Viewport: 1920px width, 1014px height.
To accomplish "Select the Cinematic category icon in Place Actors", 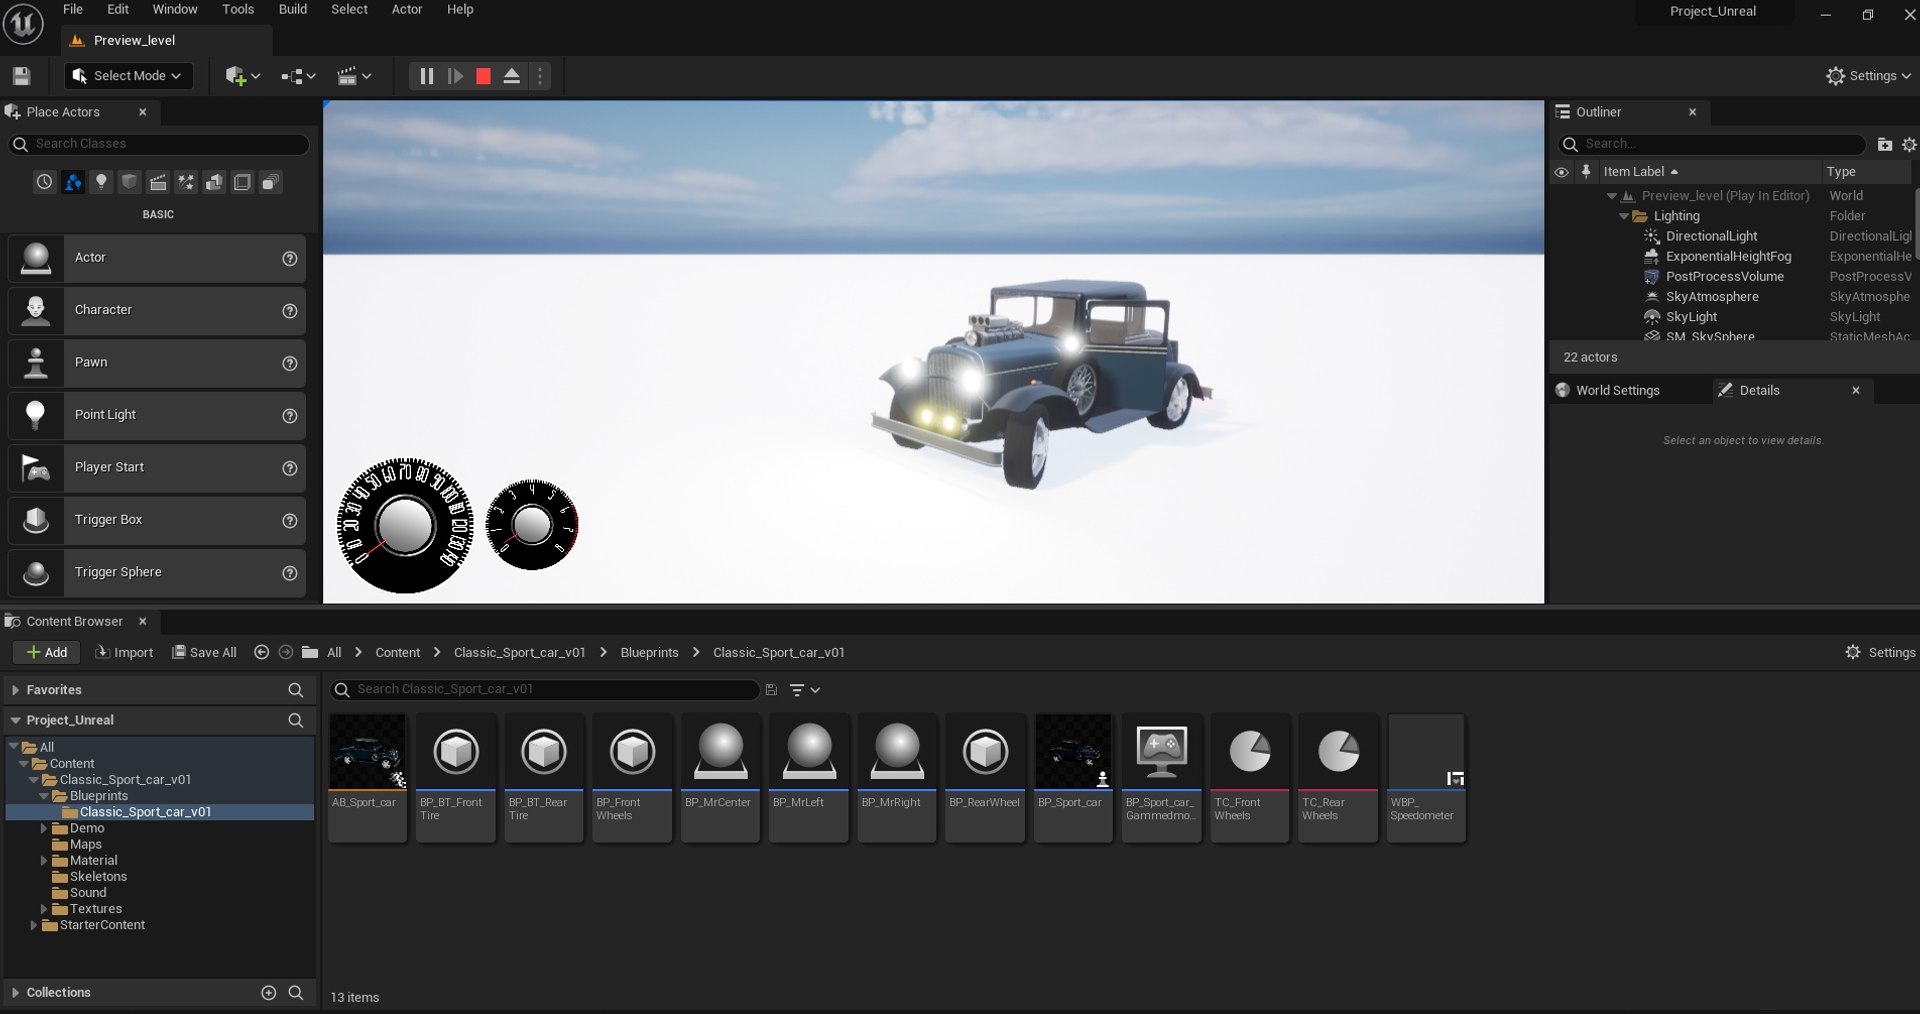I will (158, 182).
